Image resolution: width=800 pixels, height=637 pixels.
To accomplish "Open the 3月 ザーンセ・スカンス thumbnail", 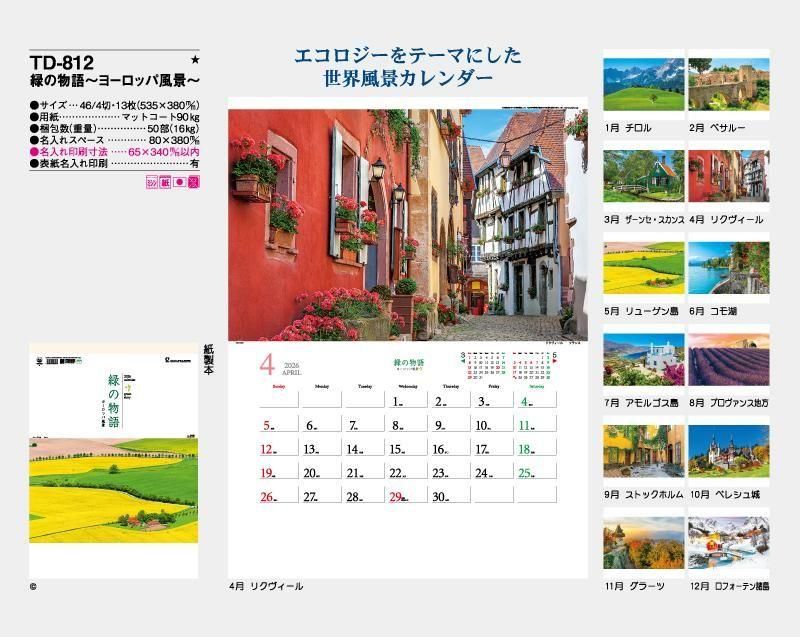I will (643, 176).
